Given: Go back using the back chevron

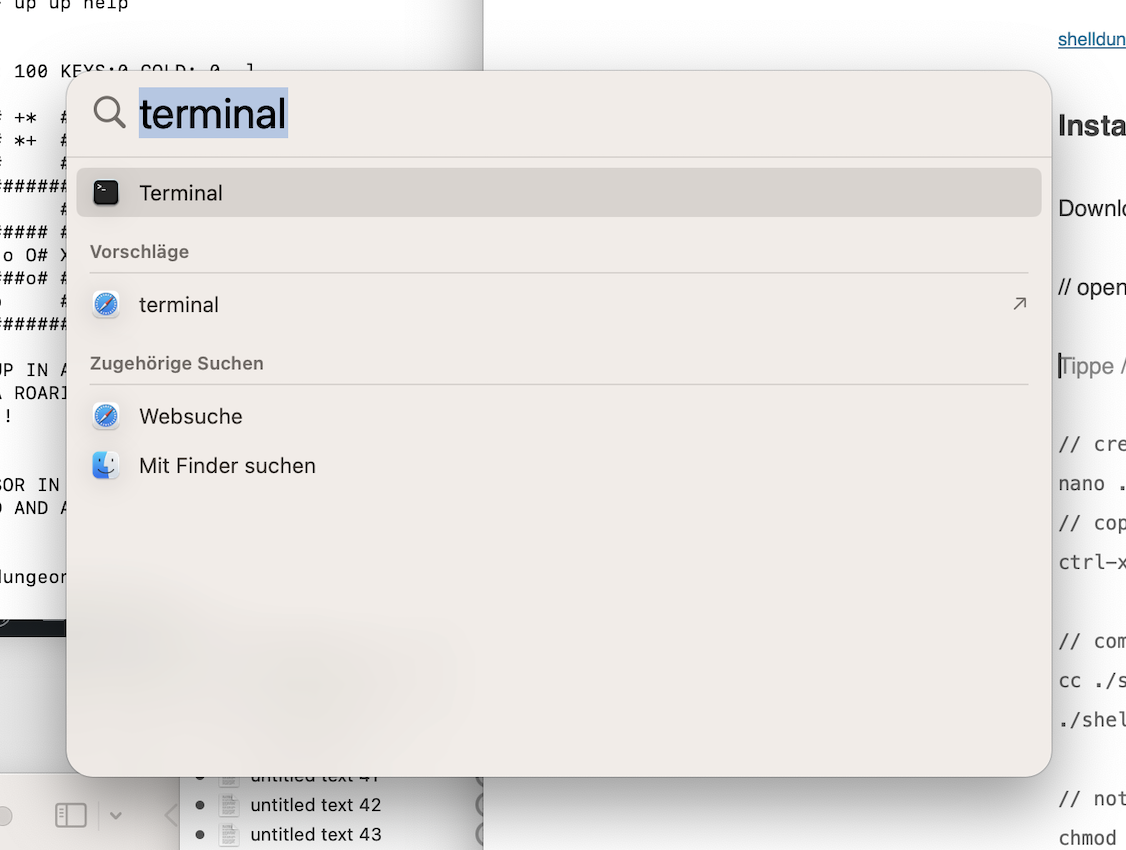Looking at the screenshot, I should pyautogui.click(x=170, y=816).
